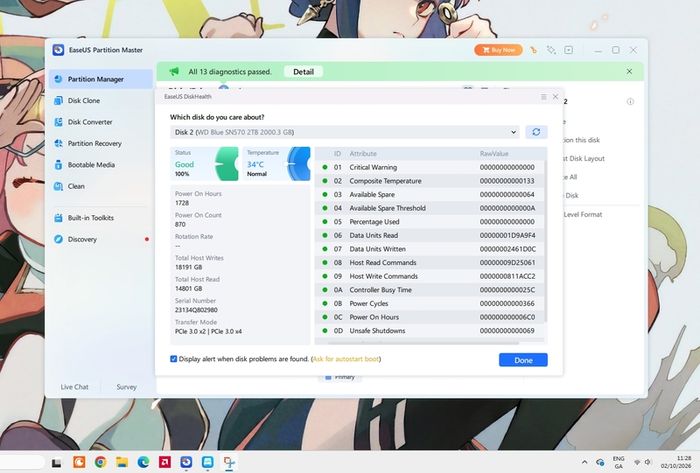Select the Available Spare Threshold row
700x473 pixels.
tap(430, 208)
